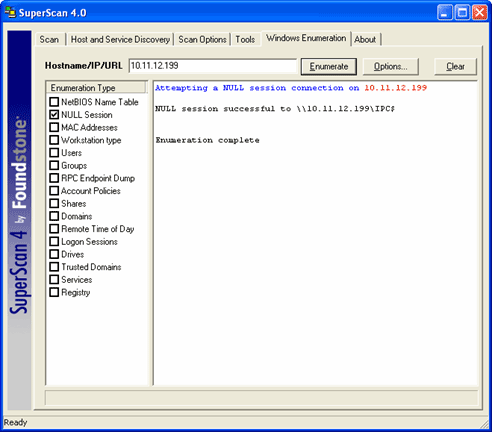Open enumeration Options dialog
The image size is (493, 433).
pos(390,66)
